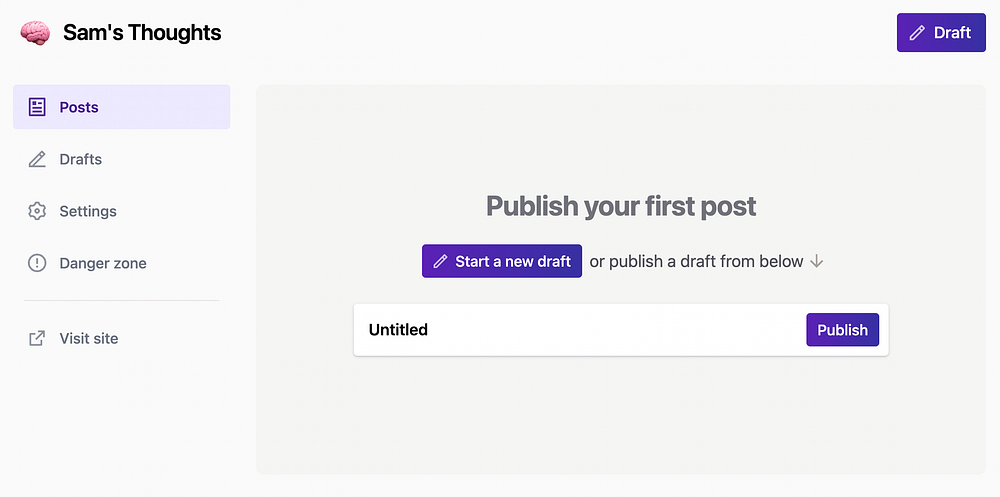This screenshot has width=1000, height=497.
Task: Select Danger zone in sidebar
Action: 103,263
